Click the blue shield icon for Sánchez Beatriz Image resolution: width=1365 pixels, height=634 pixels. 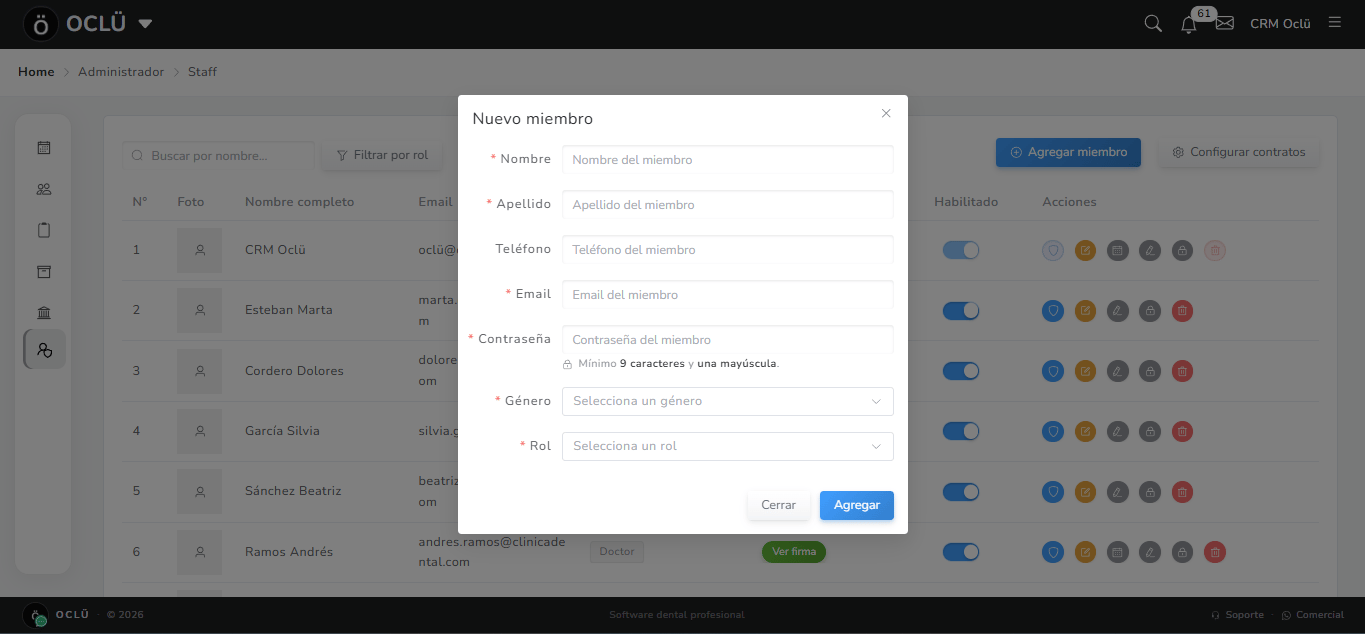coord(1052,492)
